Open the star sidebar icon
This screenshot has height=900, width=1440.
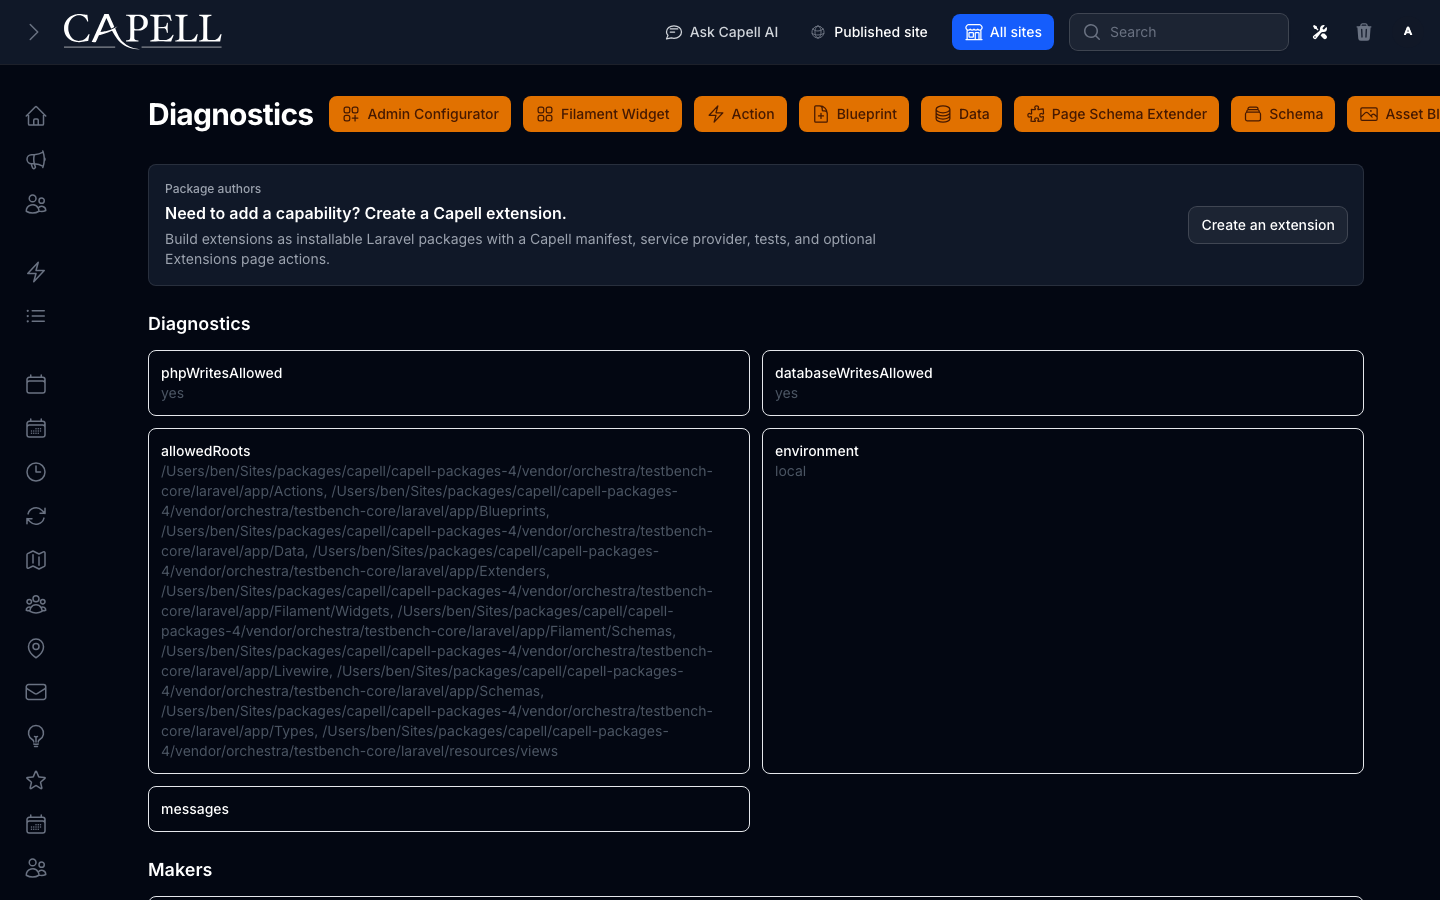(36, 780)
